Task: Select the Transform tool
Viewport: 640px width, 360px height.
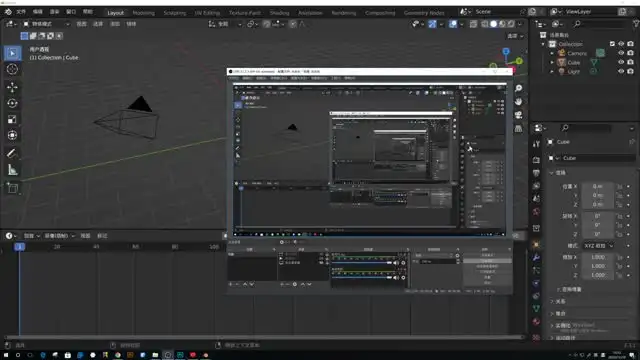Action: 12,135
